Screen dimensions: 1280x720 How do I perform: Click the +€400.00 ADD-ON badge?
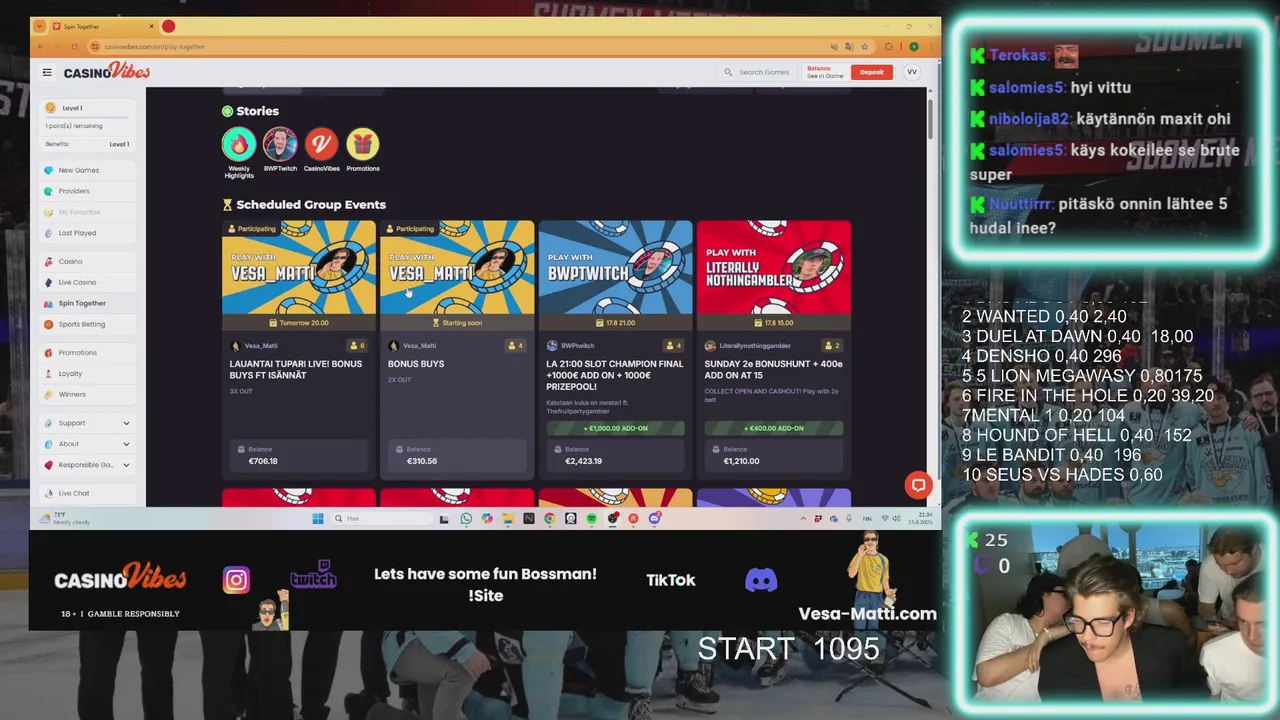pos(774,428)
